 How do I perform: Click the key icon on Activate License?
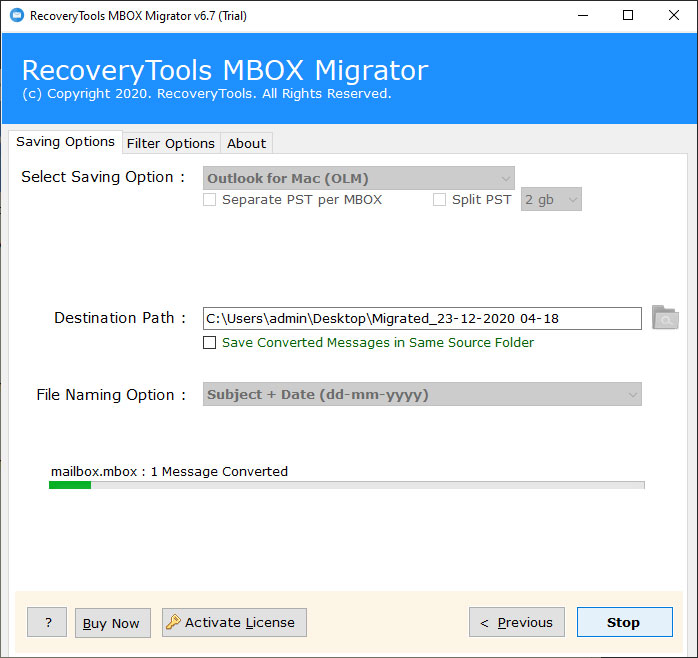pos(173,622)
